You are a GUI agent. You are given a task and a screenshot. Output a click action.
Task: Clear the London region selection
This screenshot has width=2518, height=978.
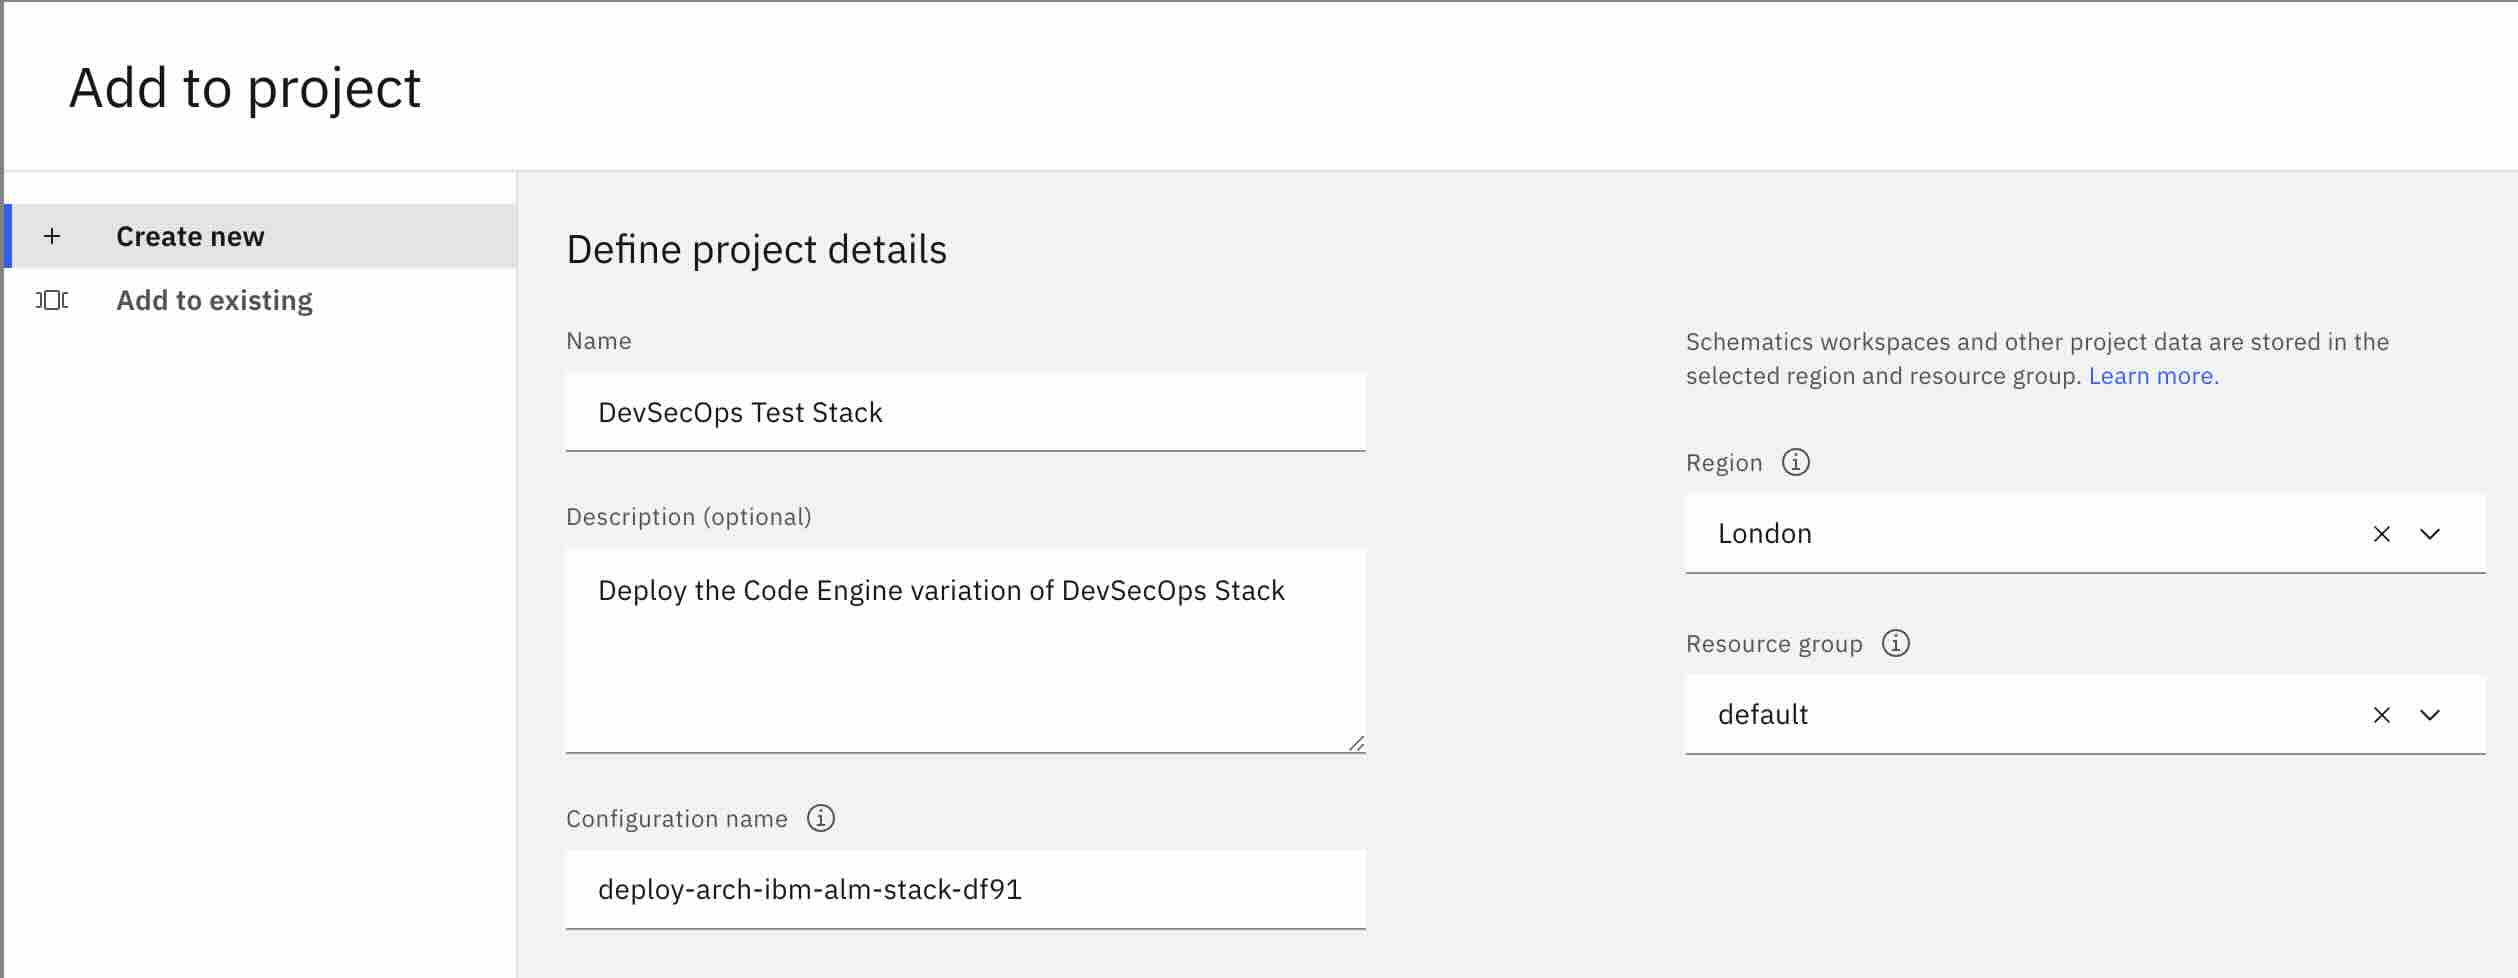coord(2381,534)
